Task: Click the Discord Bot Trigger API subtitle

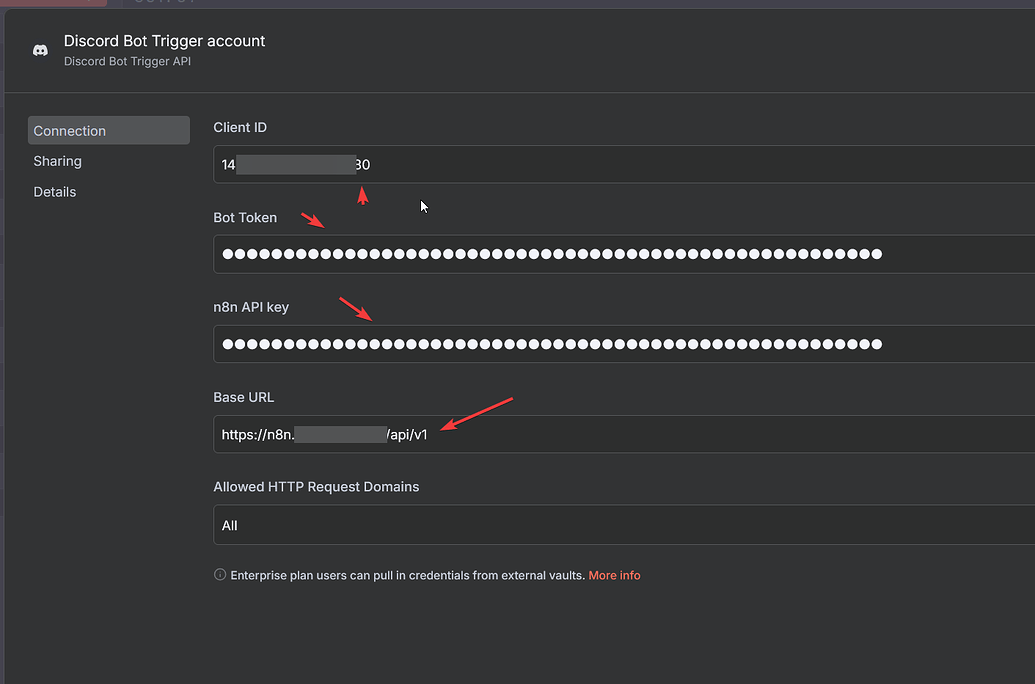Action: tap(127, 61)
